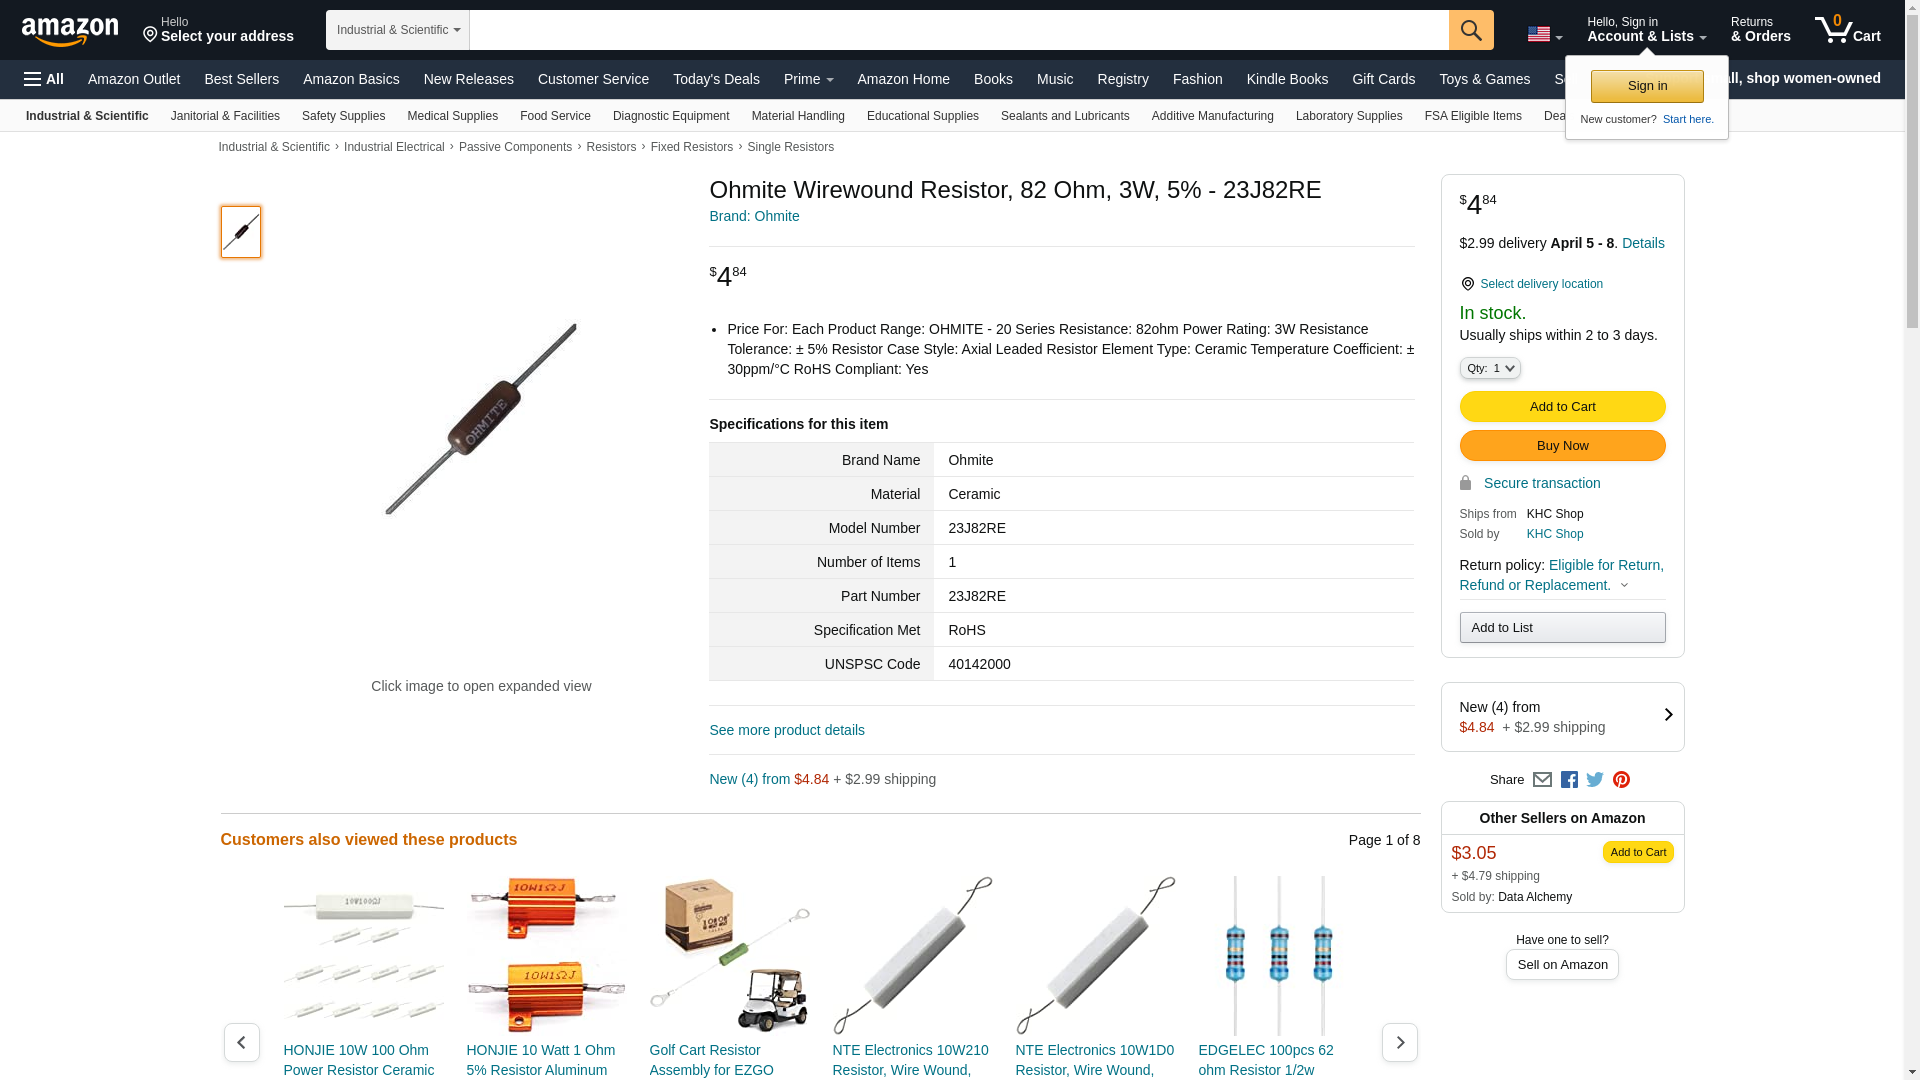1920x1080 pixels.
Task: Click the US flag language selector
Action: tap(1544, 34)
